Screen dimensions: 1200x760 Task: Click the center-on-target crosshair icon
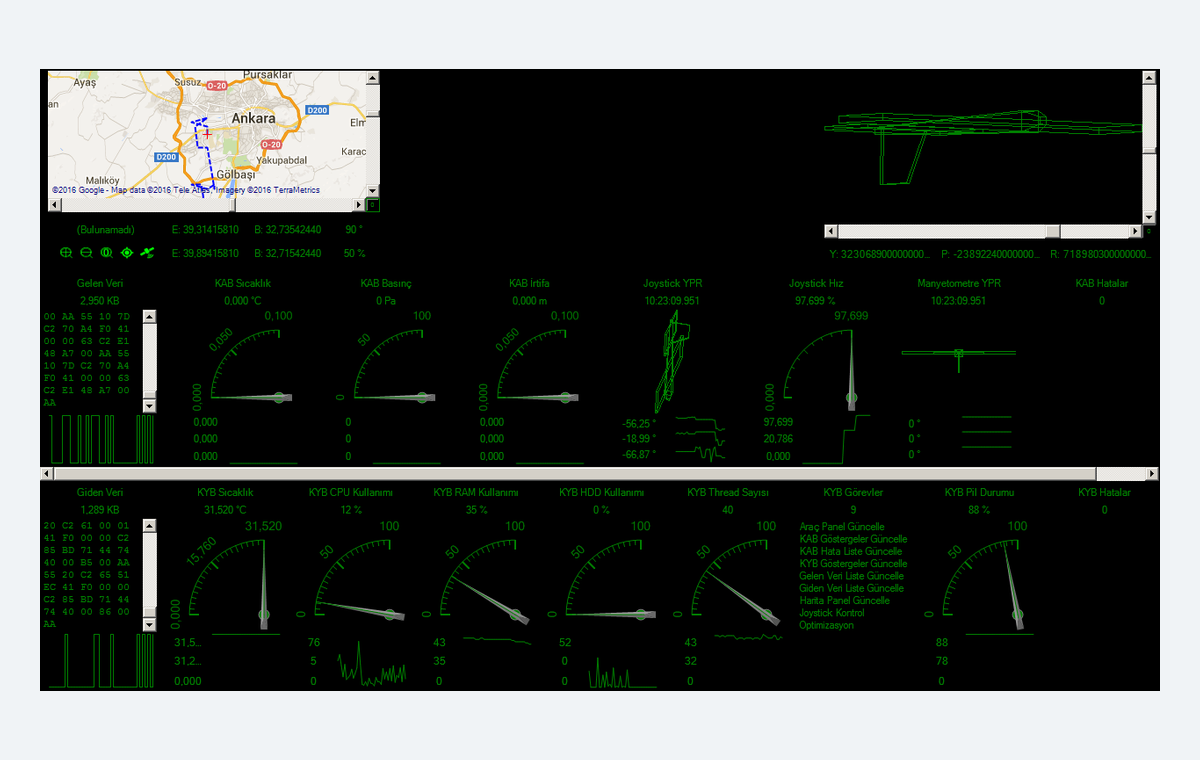click(127, 253)
